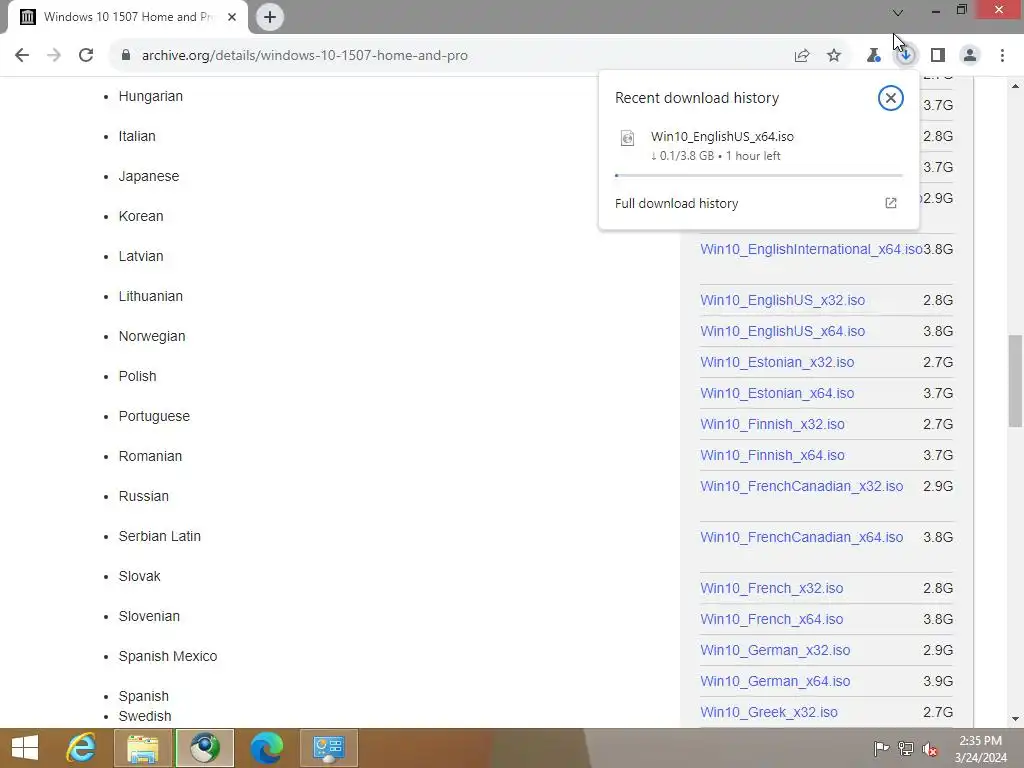Click the Lithuanian list item

tap(150, 296)
